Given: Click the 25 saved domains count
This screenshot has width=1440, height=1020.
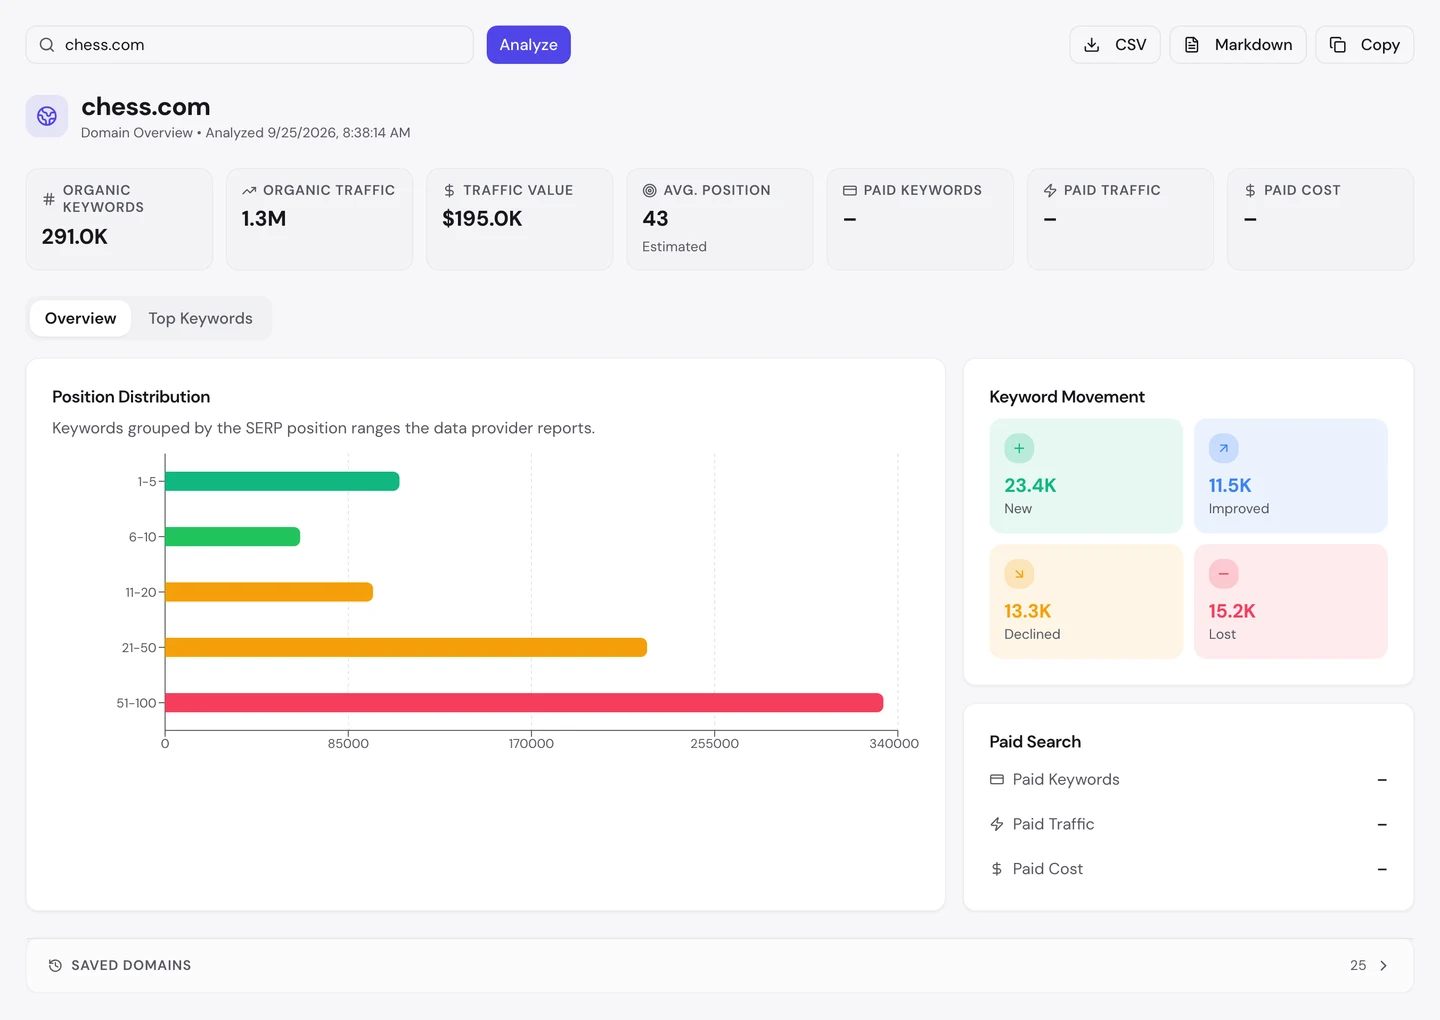Looking at the screenshot, I should pos(1358,965).
